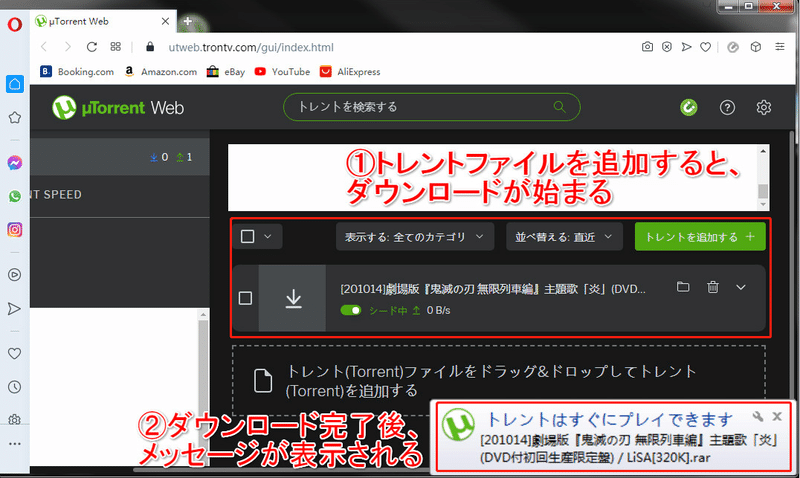Open WhatsApp in the Opera sidebar
Viewport: 800px width, 478px height.
[15, 196]
